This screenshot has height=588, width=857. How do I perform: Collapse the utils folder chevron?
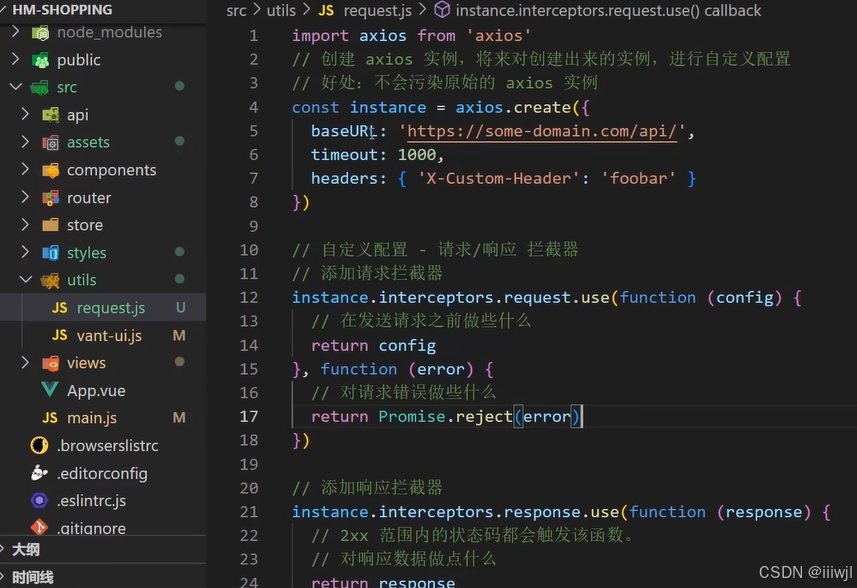tap(26, 279)
